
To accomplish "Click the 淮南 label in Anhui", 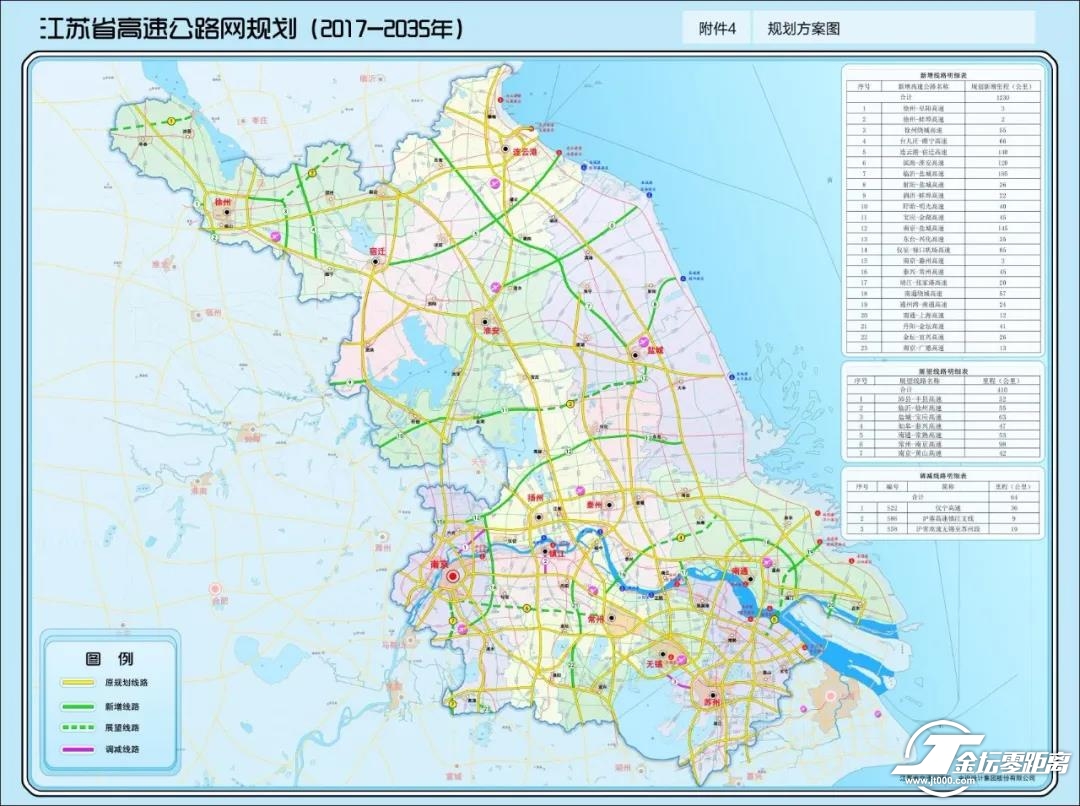I will coord(200,490).
